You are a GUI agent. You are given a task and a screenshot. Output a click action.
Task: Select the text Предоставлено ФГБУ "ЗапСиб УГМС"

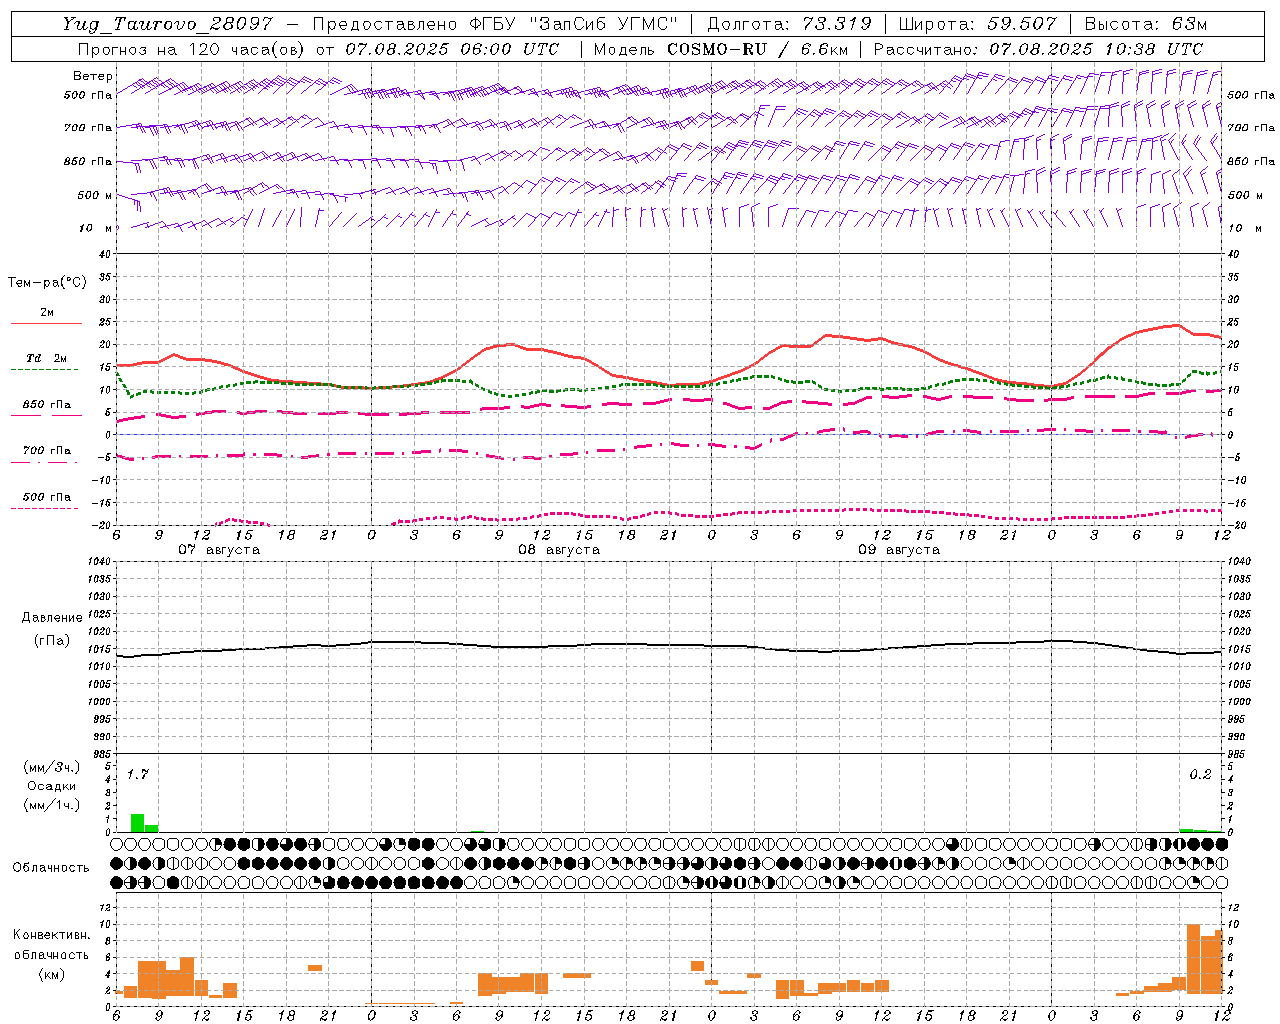(495, 25)
